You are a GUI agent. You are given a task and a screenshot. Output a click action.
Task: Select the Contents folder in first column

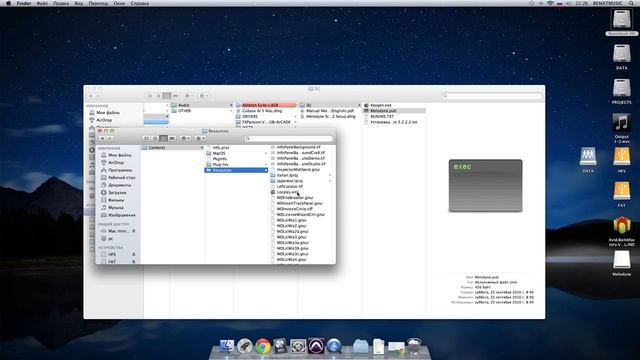point(172,148)
